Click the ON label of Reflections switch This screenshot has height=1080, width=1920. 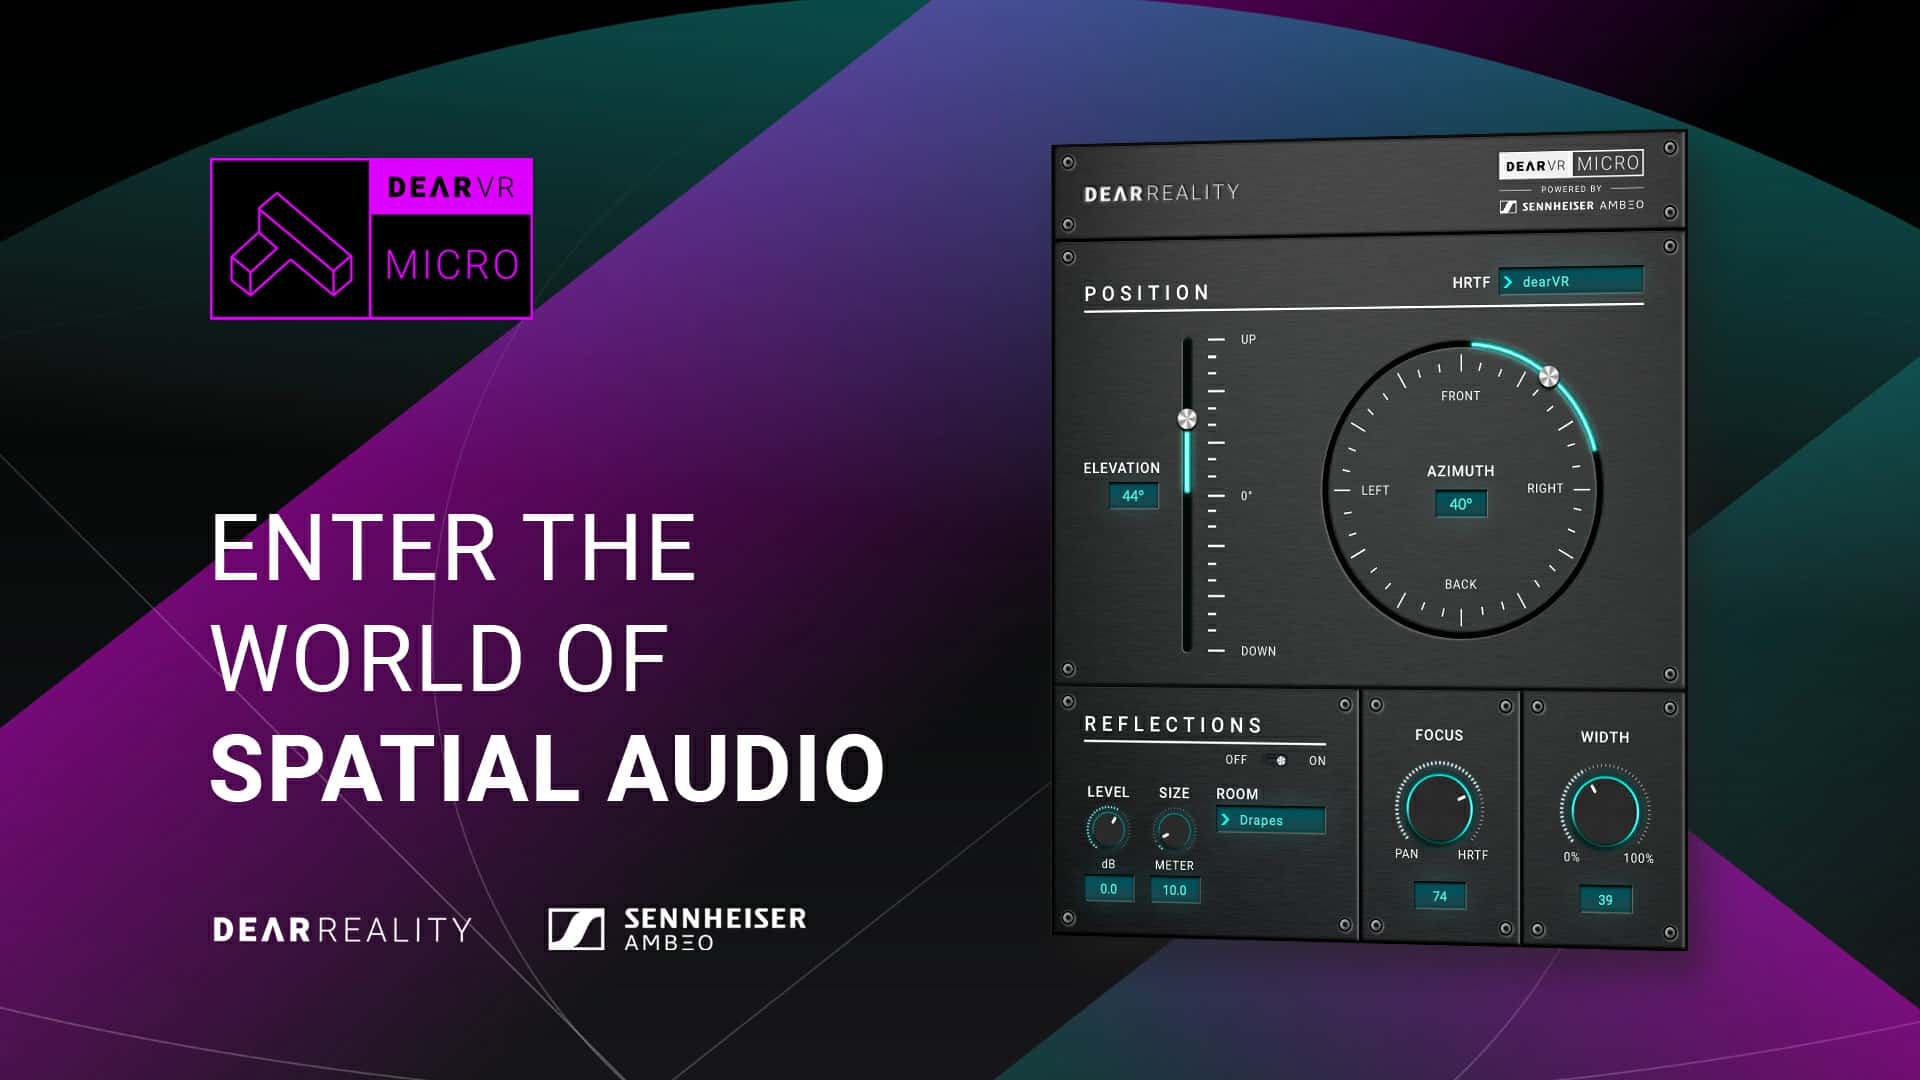pos(1317,761)
